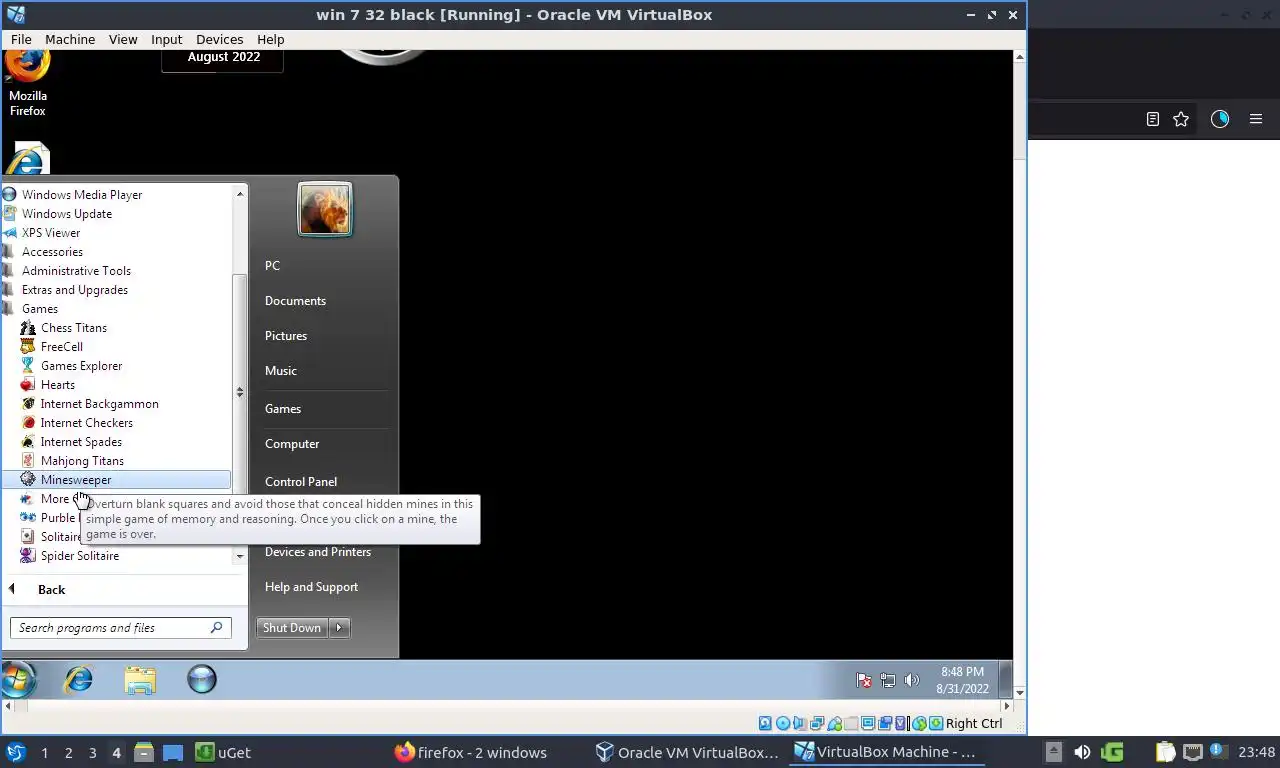Click VirtualBox optical drive status icon
Screen dimensions: 1280x768
coord(783,723)
